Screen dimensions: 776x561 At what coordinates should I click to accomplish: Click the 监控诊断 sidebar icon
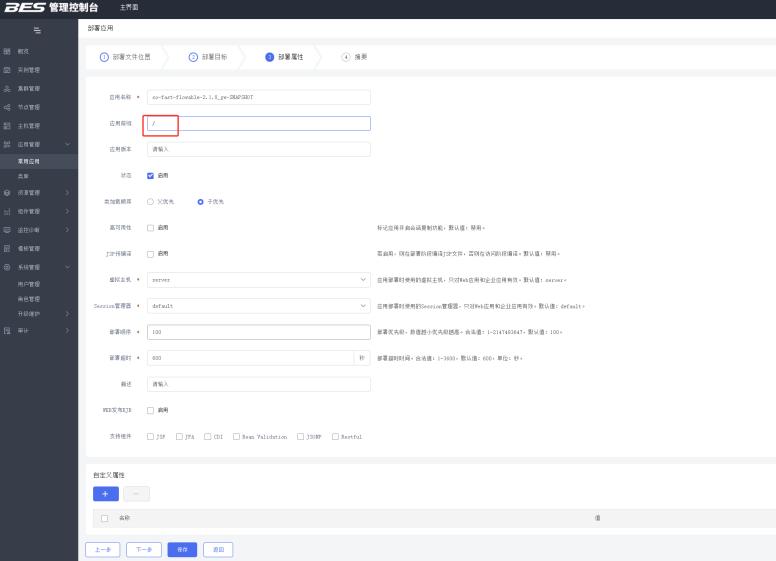click(7, 230)
